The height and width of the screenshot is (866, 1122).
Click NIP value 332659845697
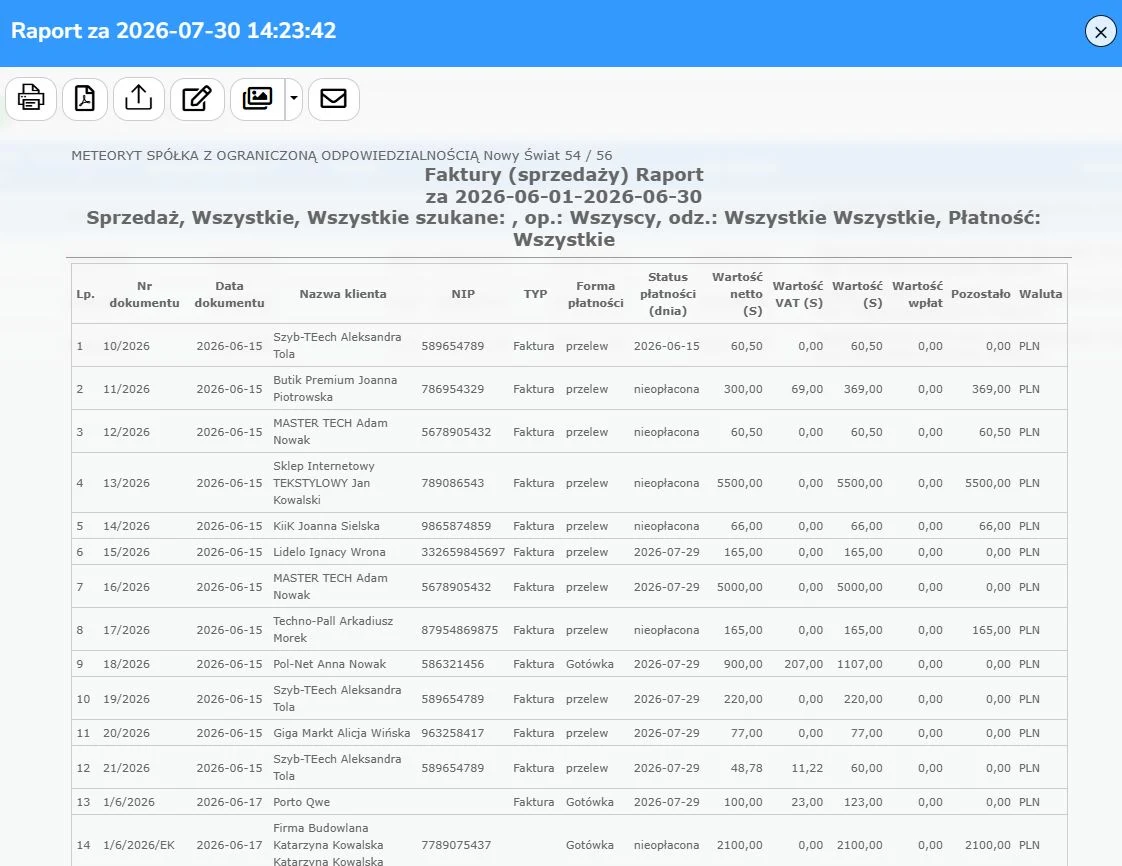point(463,553)
